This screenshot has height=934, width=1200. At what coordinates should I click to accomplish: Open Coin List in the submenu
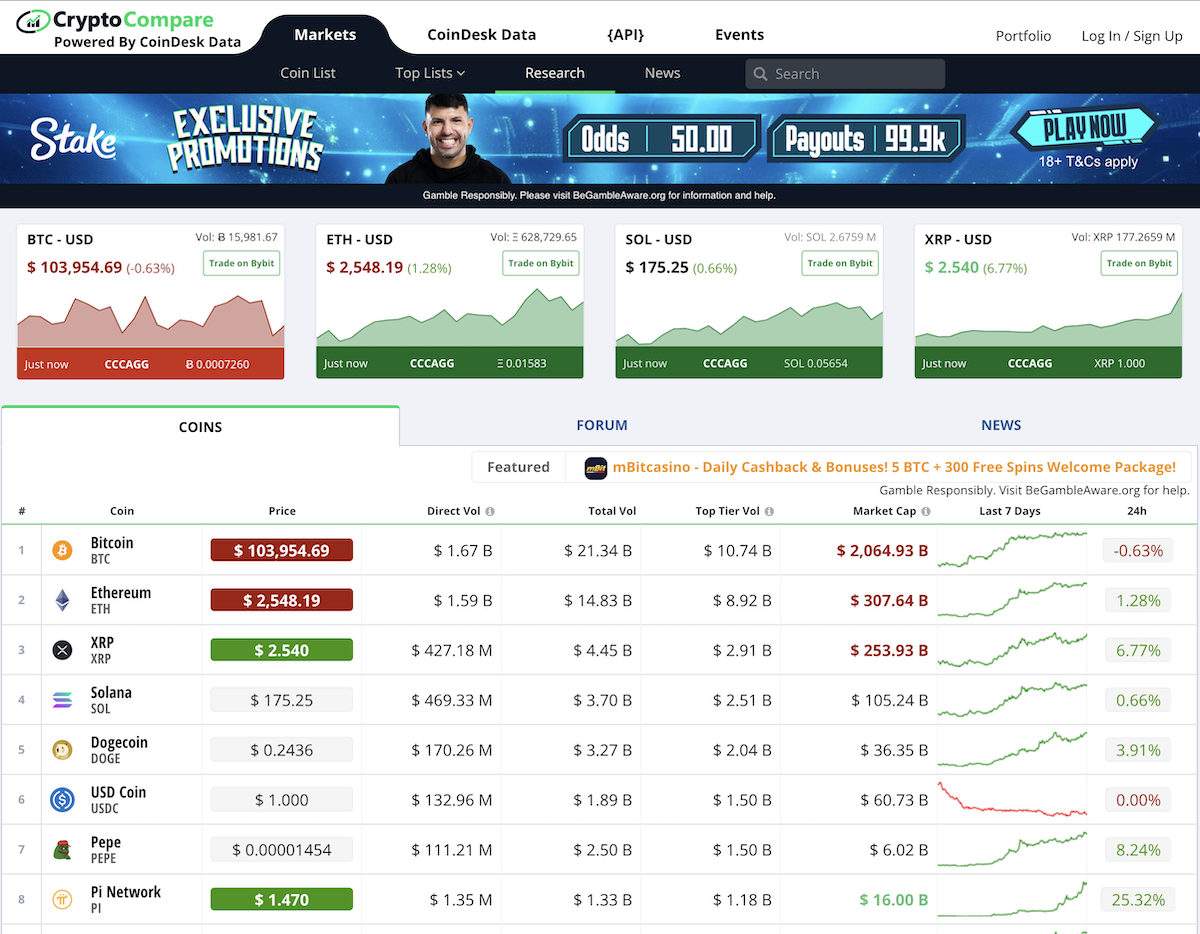click(308, 73)
